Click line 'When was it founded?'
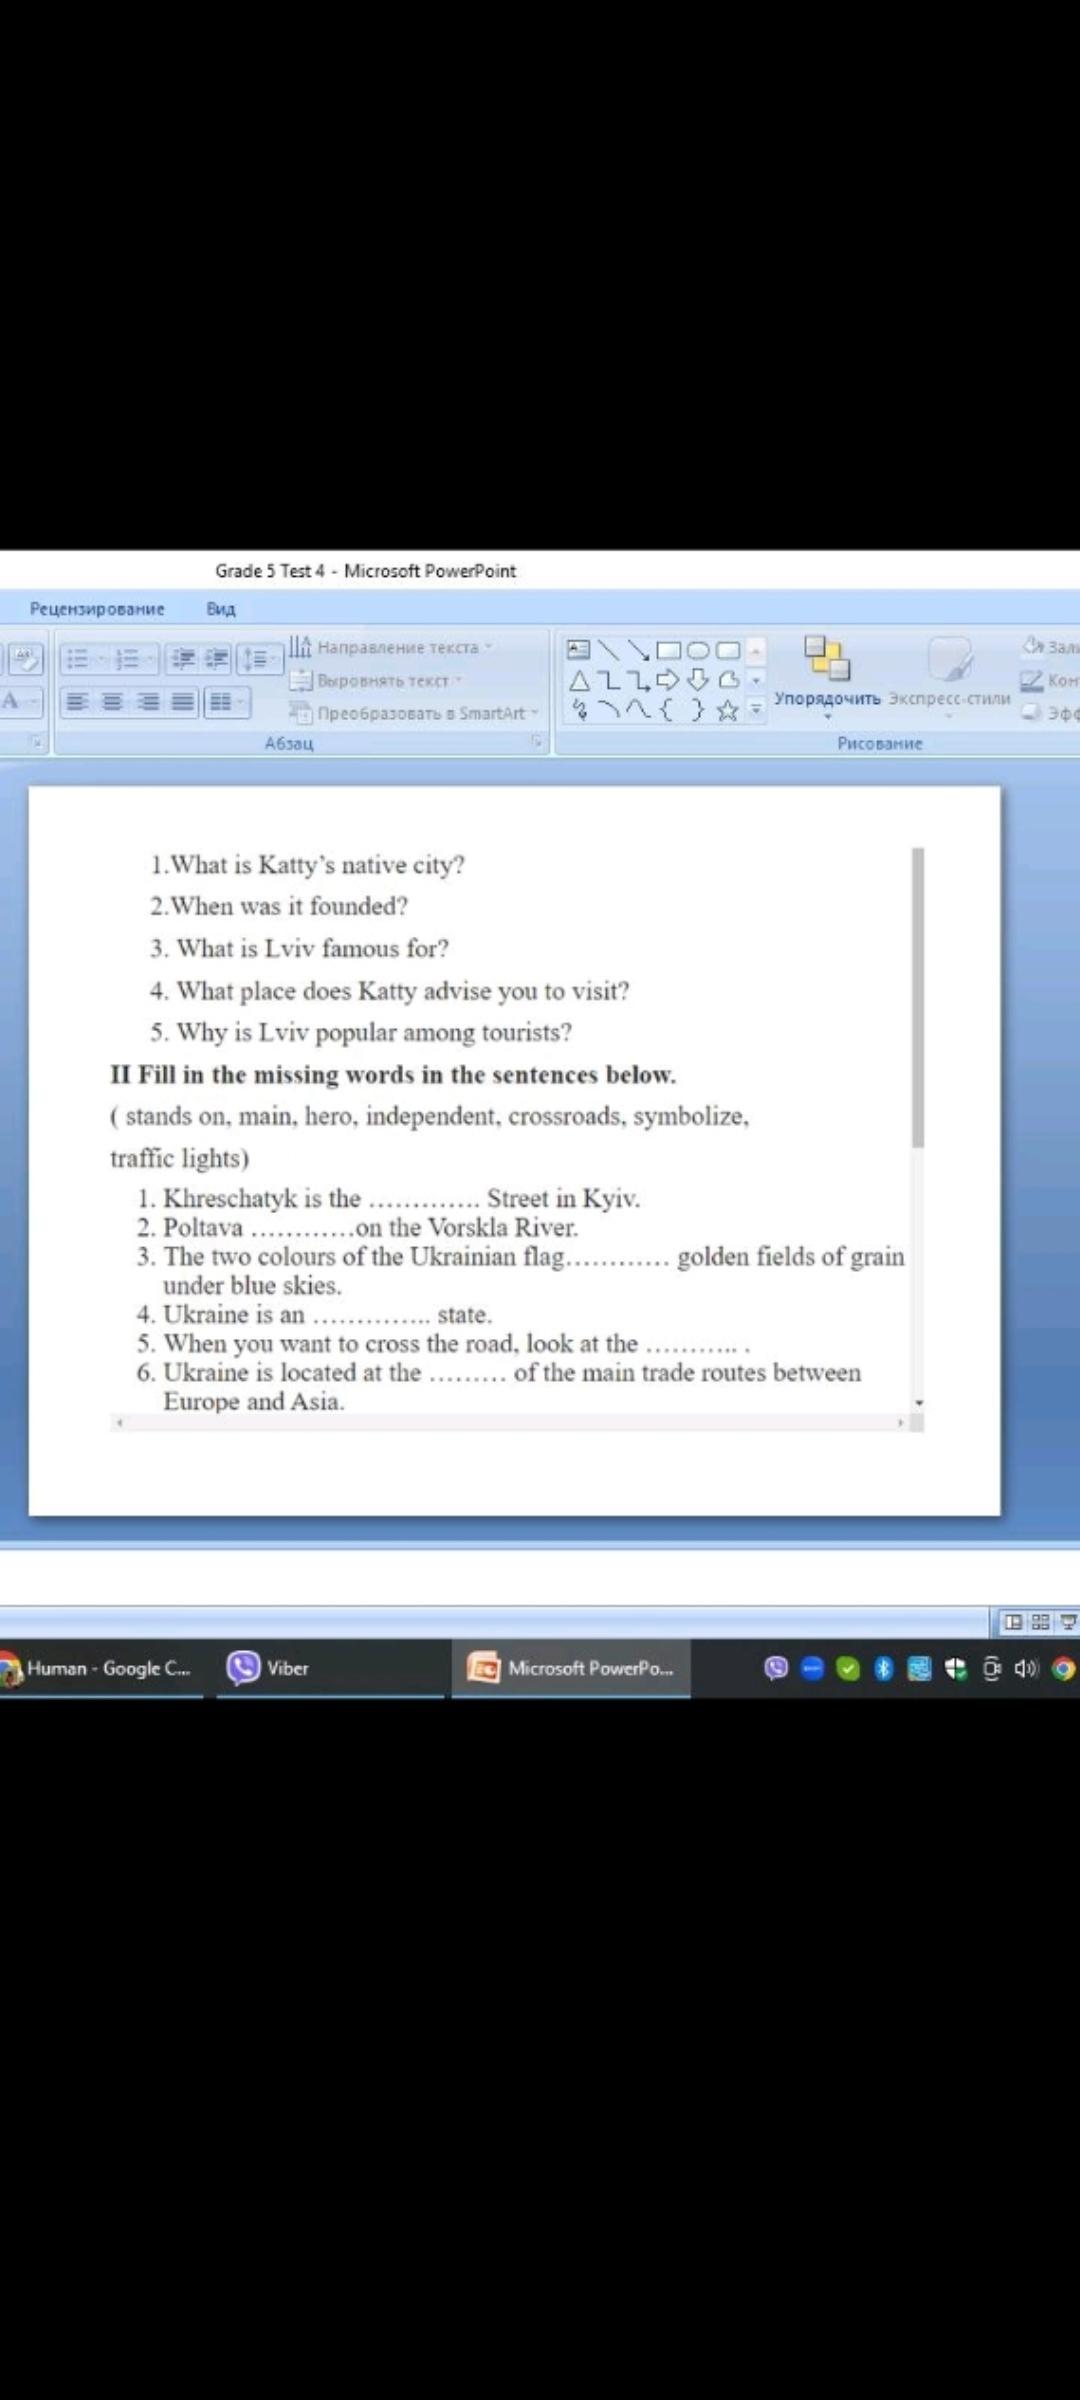The height and width of the screenshot is (2400, 1080). click(279, 906)
